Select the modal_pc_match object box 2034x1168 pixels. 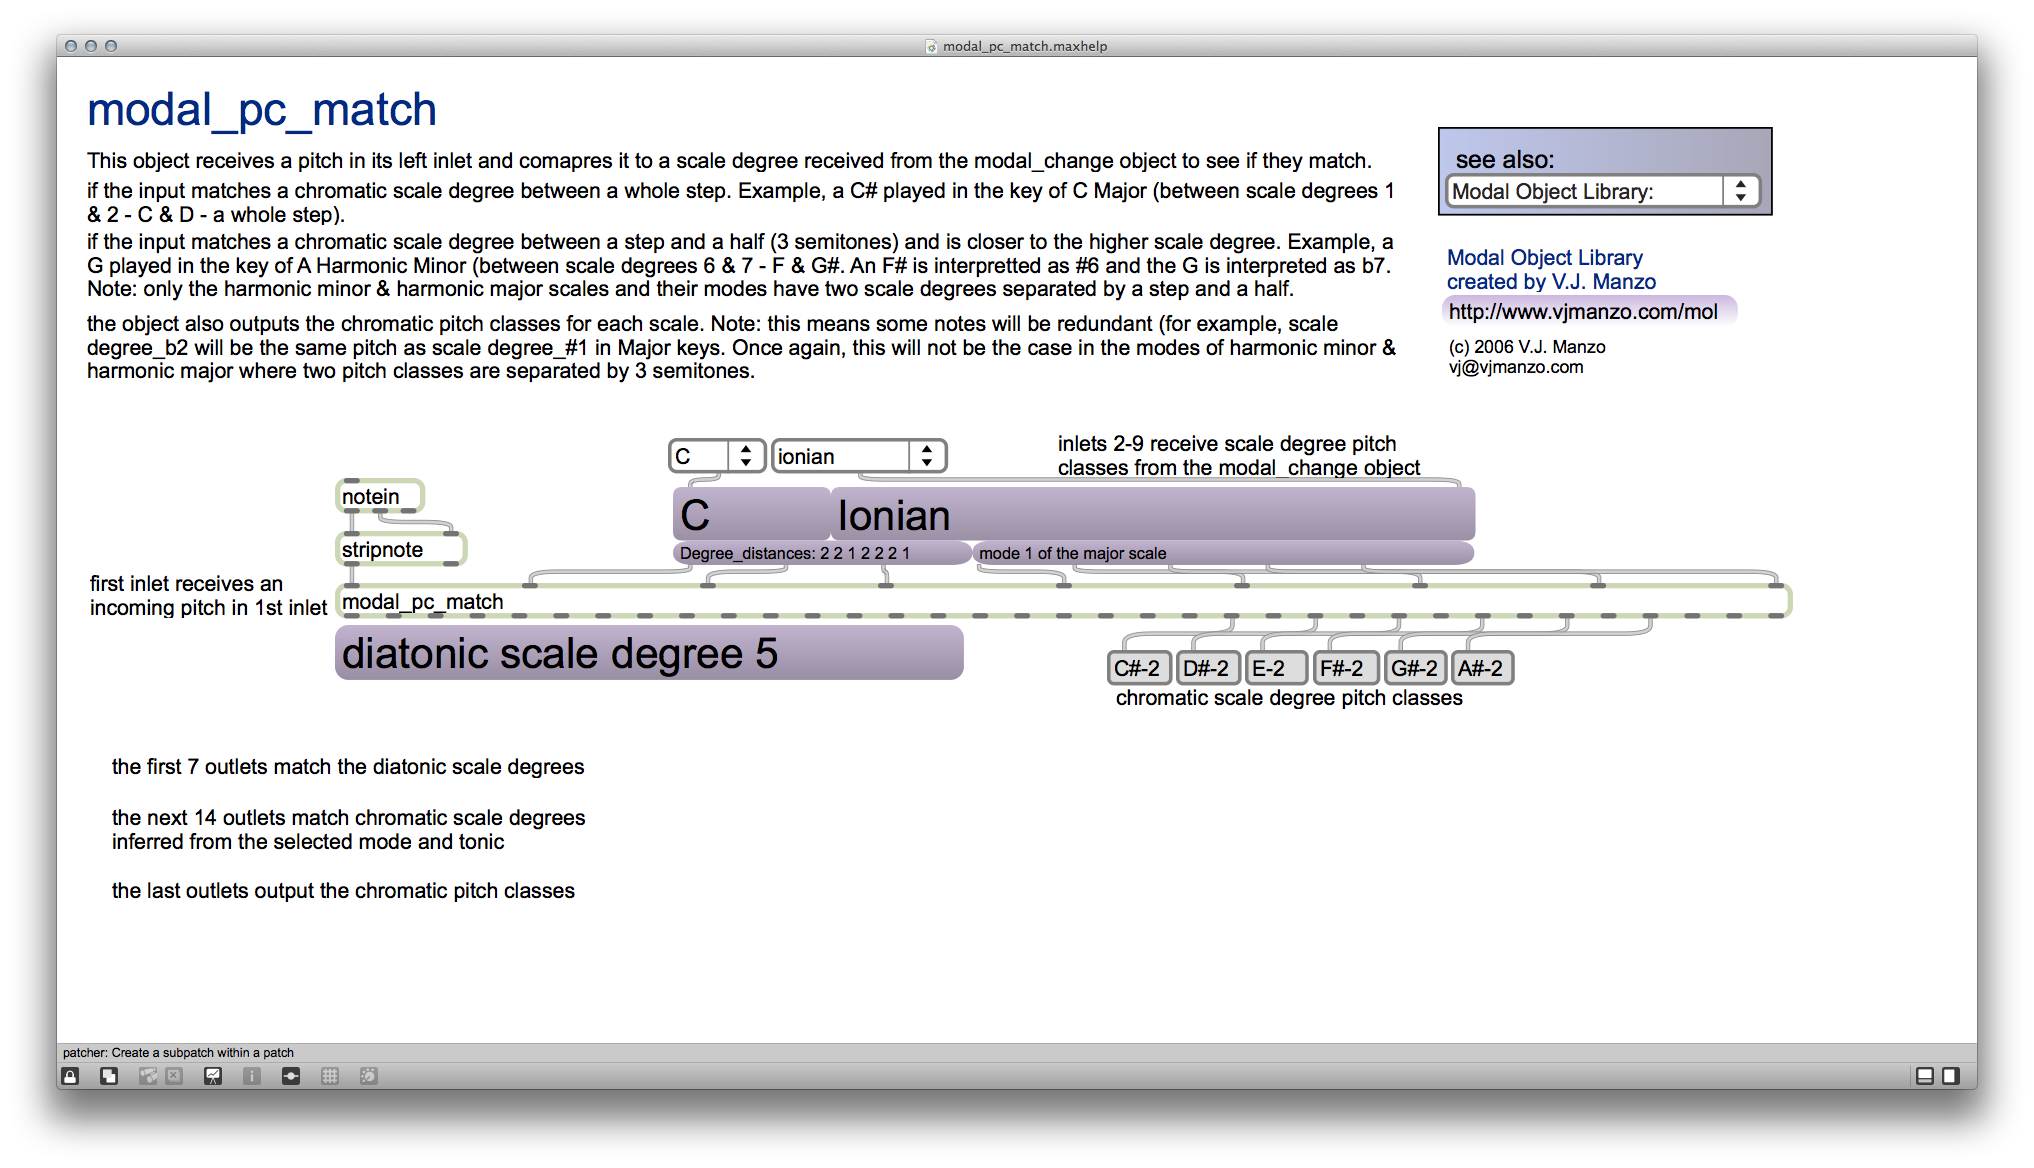[1063, 601]
